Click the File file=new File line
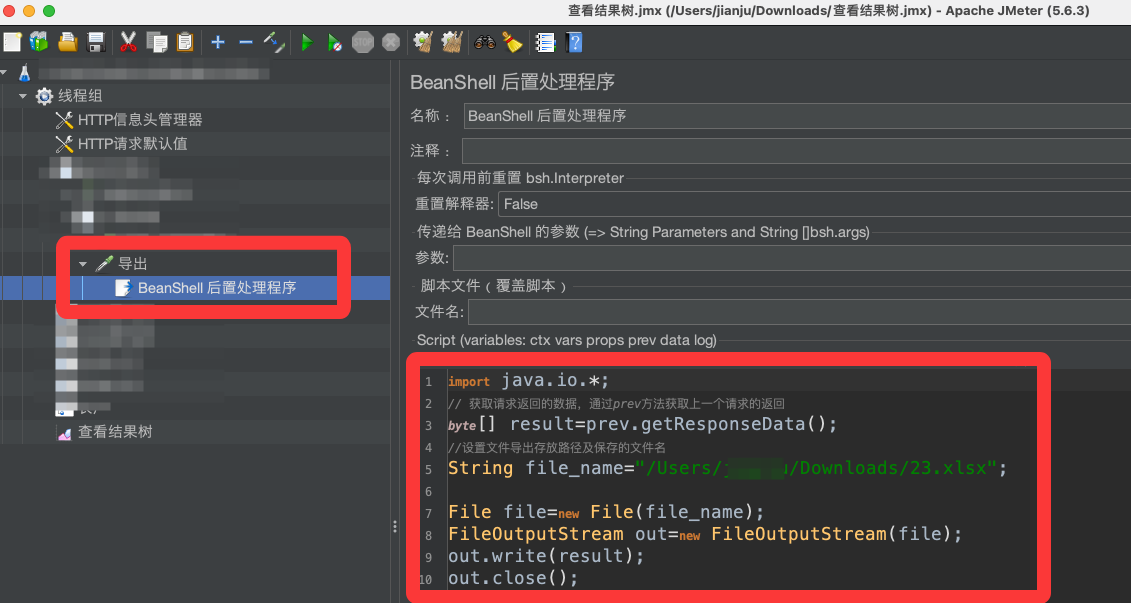This screenshot has width=1131, height=603. pos(606,512)
